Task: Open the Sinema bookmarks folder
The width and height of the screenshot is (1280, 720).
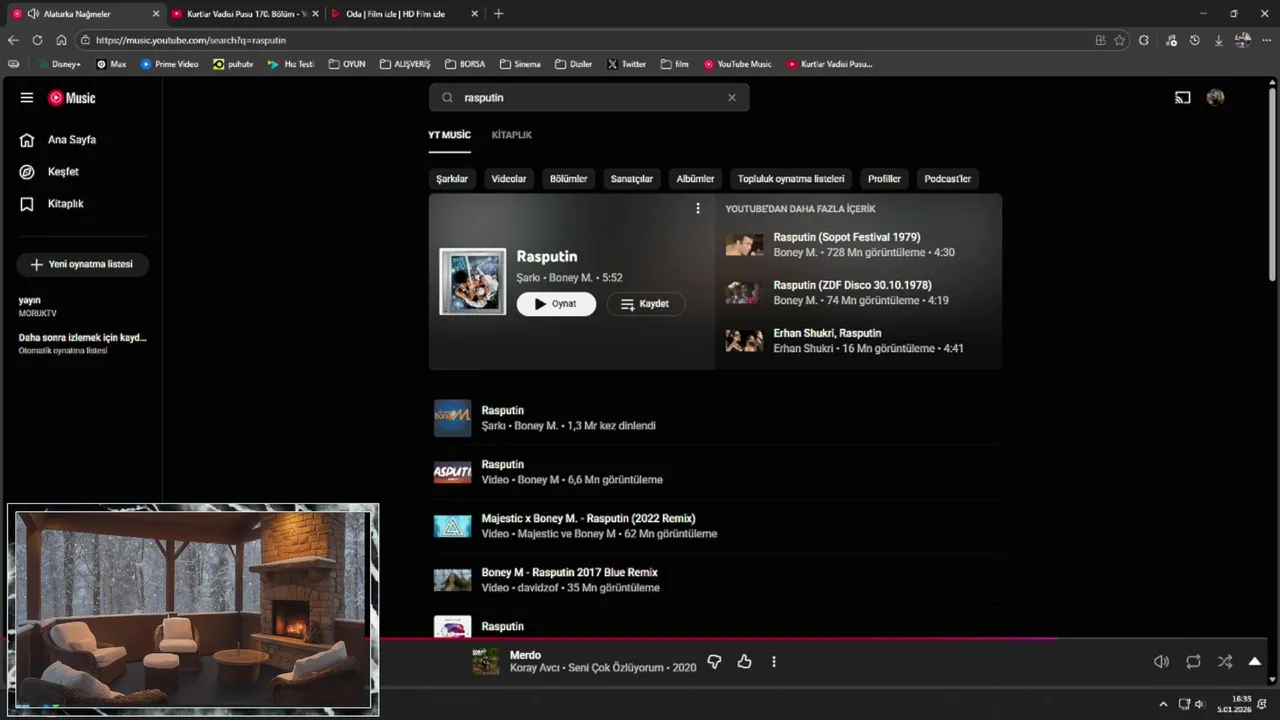Action: [520, 64]
